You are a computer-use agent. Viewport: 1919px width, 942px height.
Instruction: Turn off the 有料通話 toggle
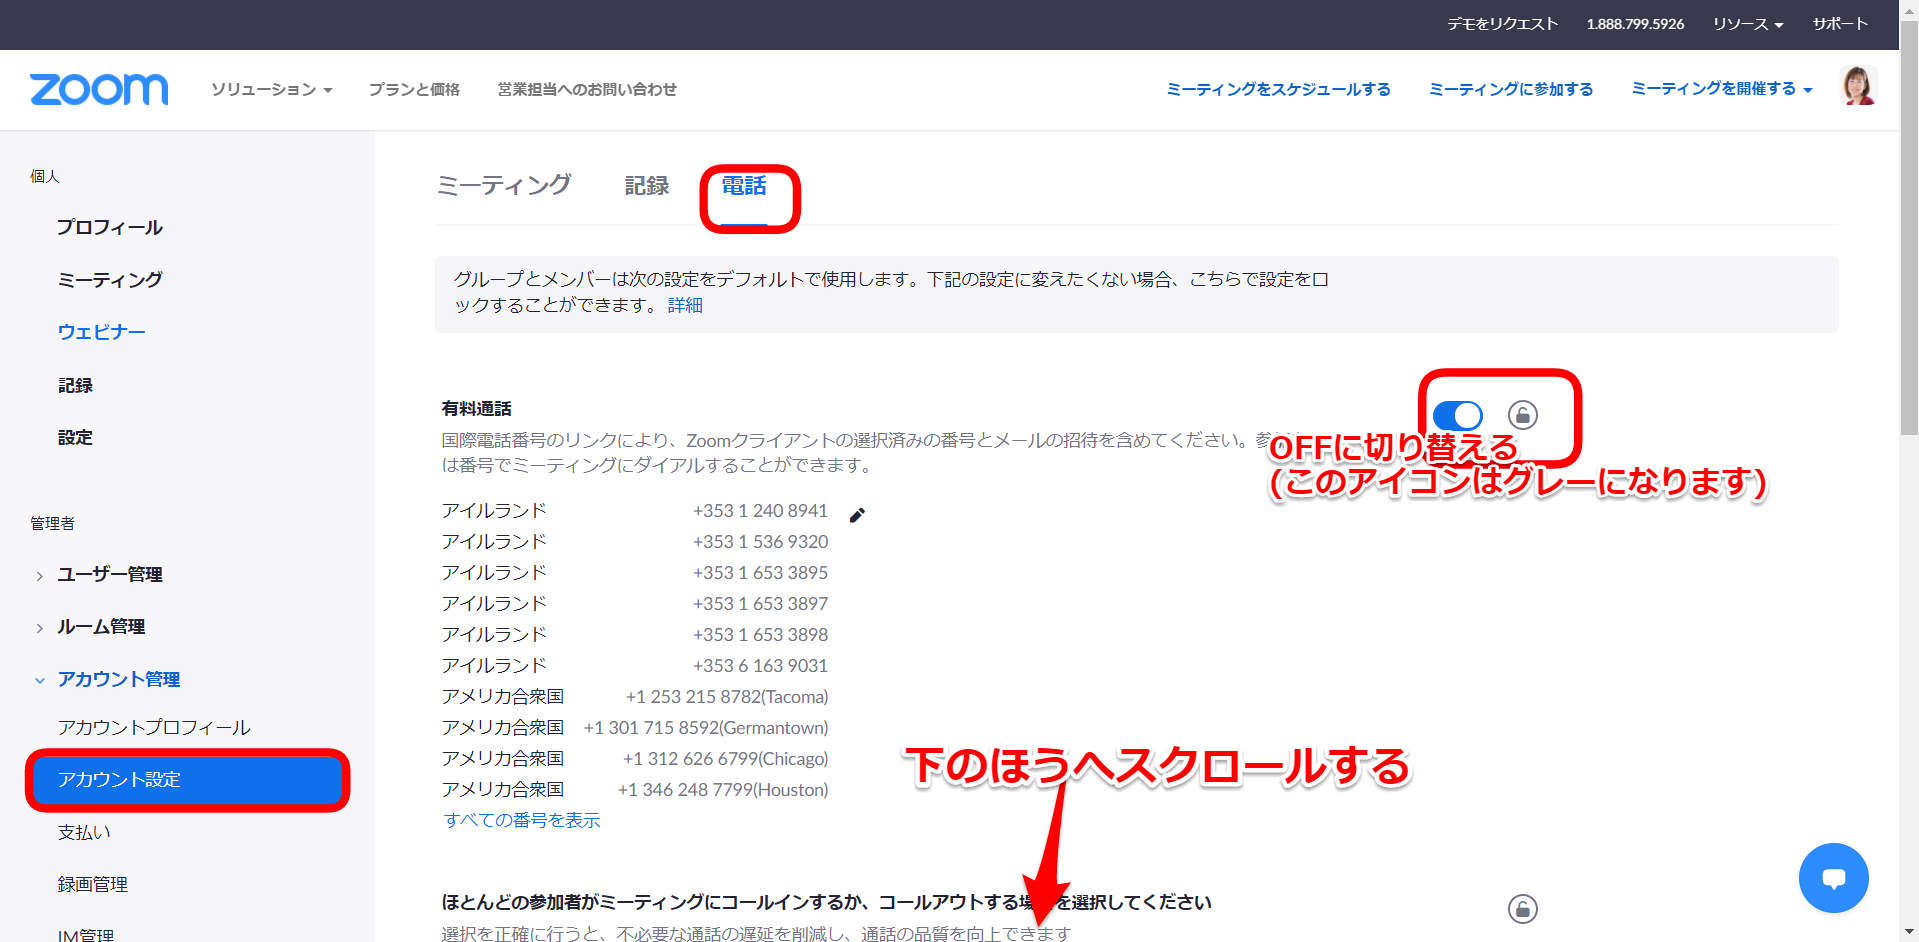coord(1457,415)
